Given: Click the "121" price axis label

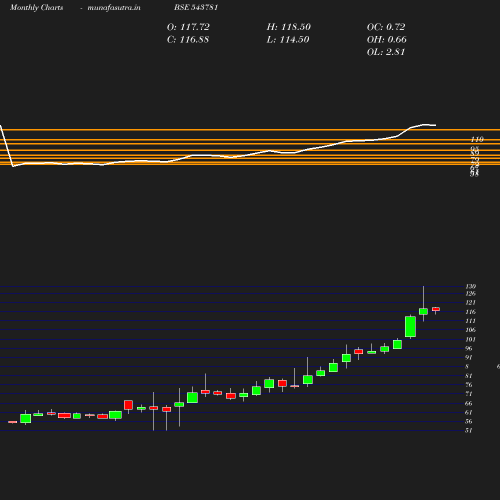Looking at the screenshot, I should 471,303.
